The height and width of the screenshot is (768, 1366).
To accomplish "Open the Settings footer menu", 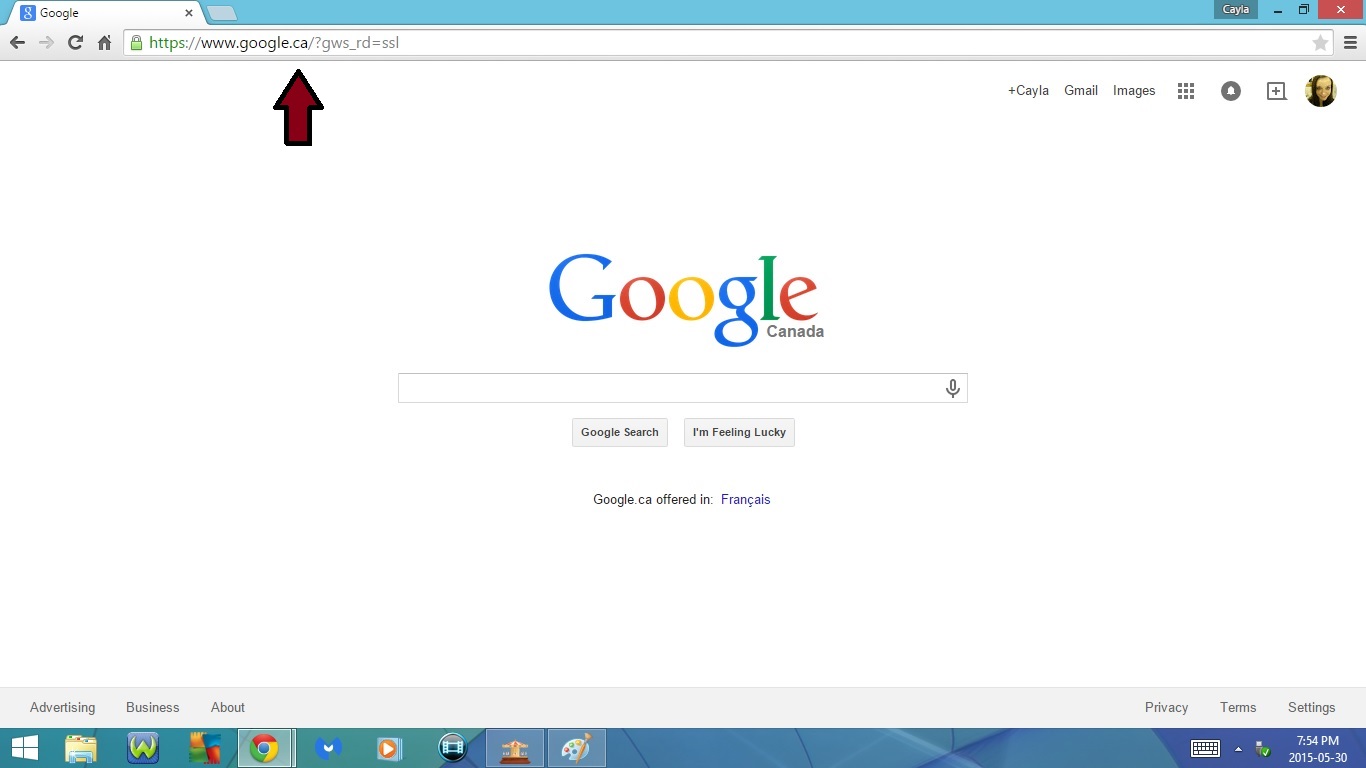I will tap(1311, 707).
